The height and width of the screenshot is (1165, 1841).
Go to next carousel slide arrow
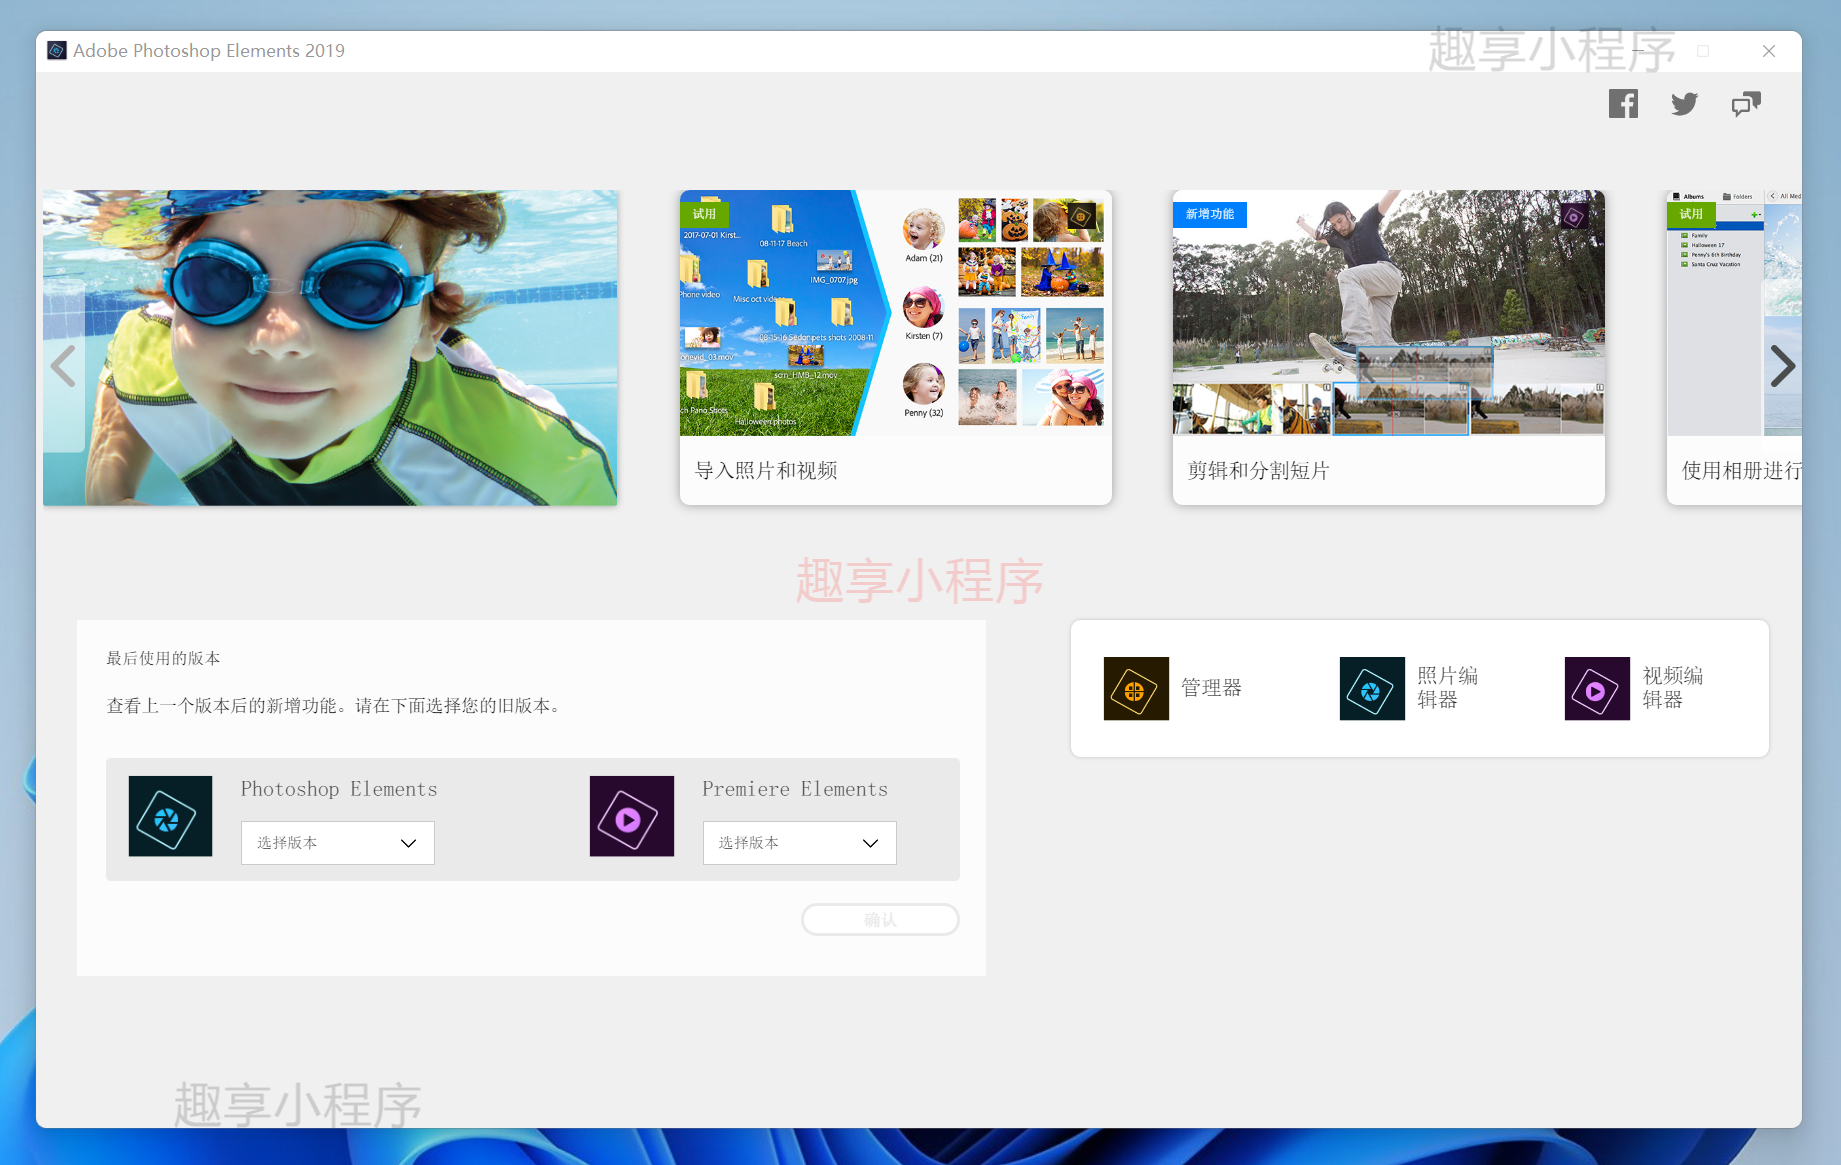coord(1782,366)
